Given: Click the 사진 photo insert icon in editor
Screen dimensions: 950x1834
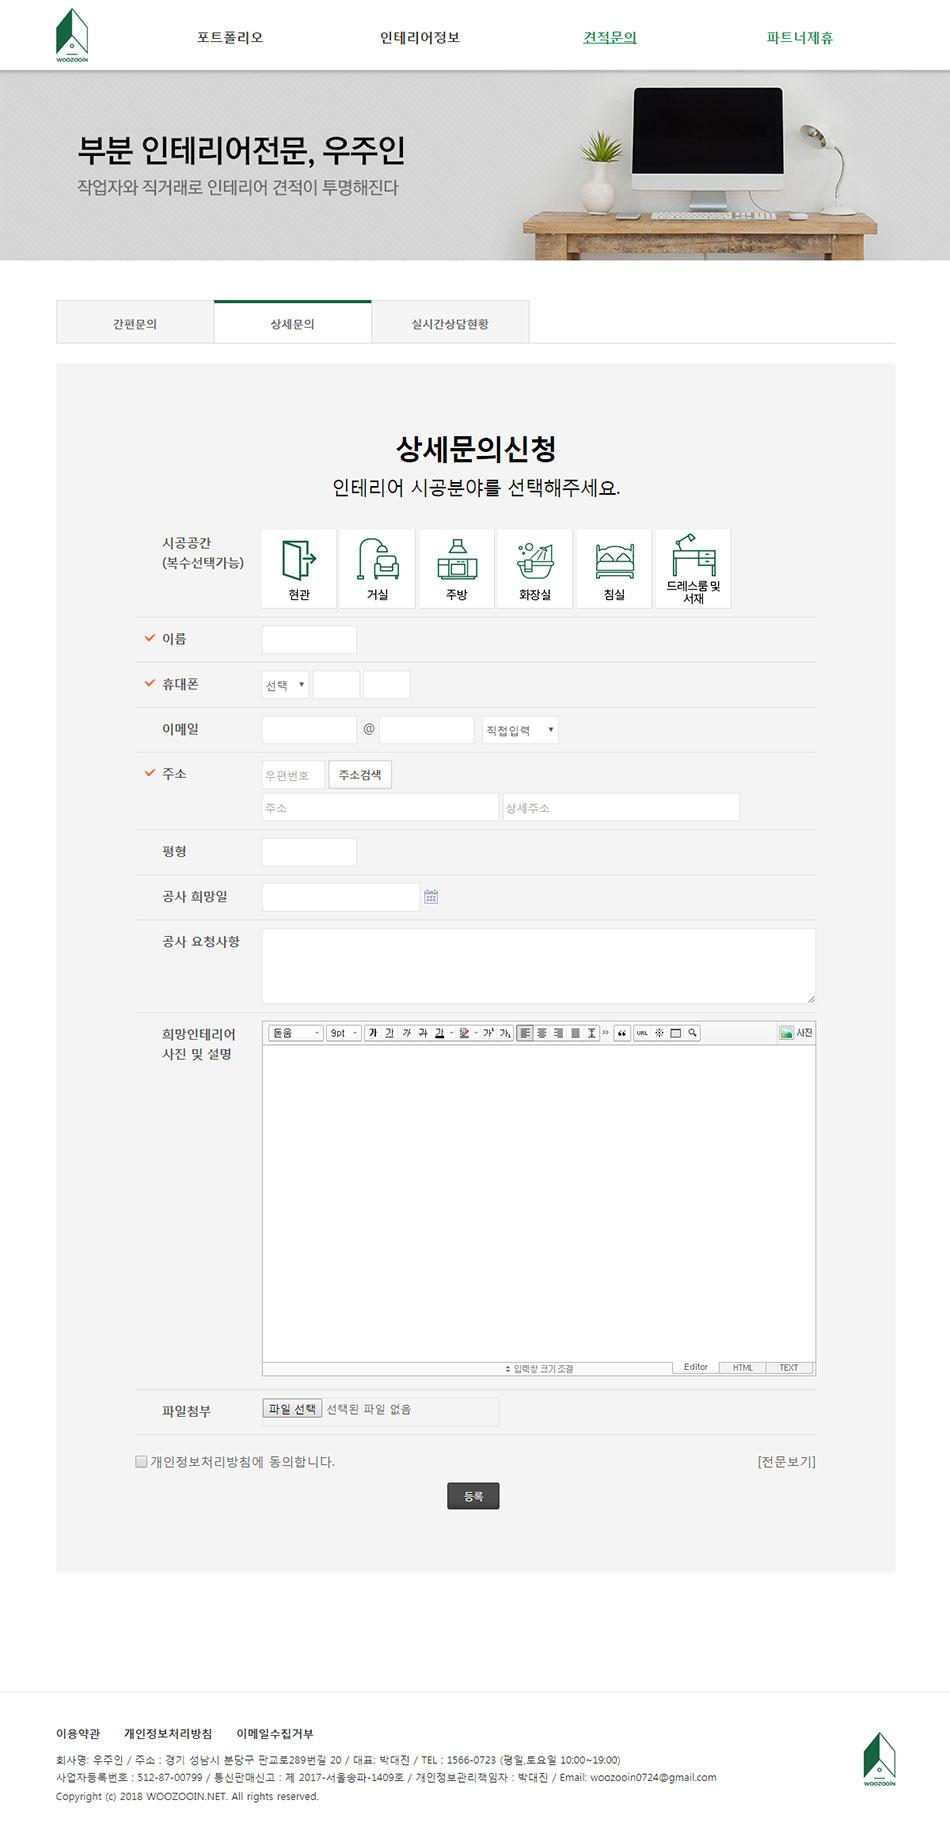Looking at the screenshot, I should 796,1033.
